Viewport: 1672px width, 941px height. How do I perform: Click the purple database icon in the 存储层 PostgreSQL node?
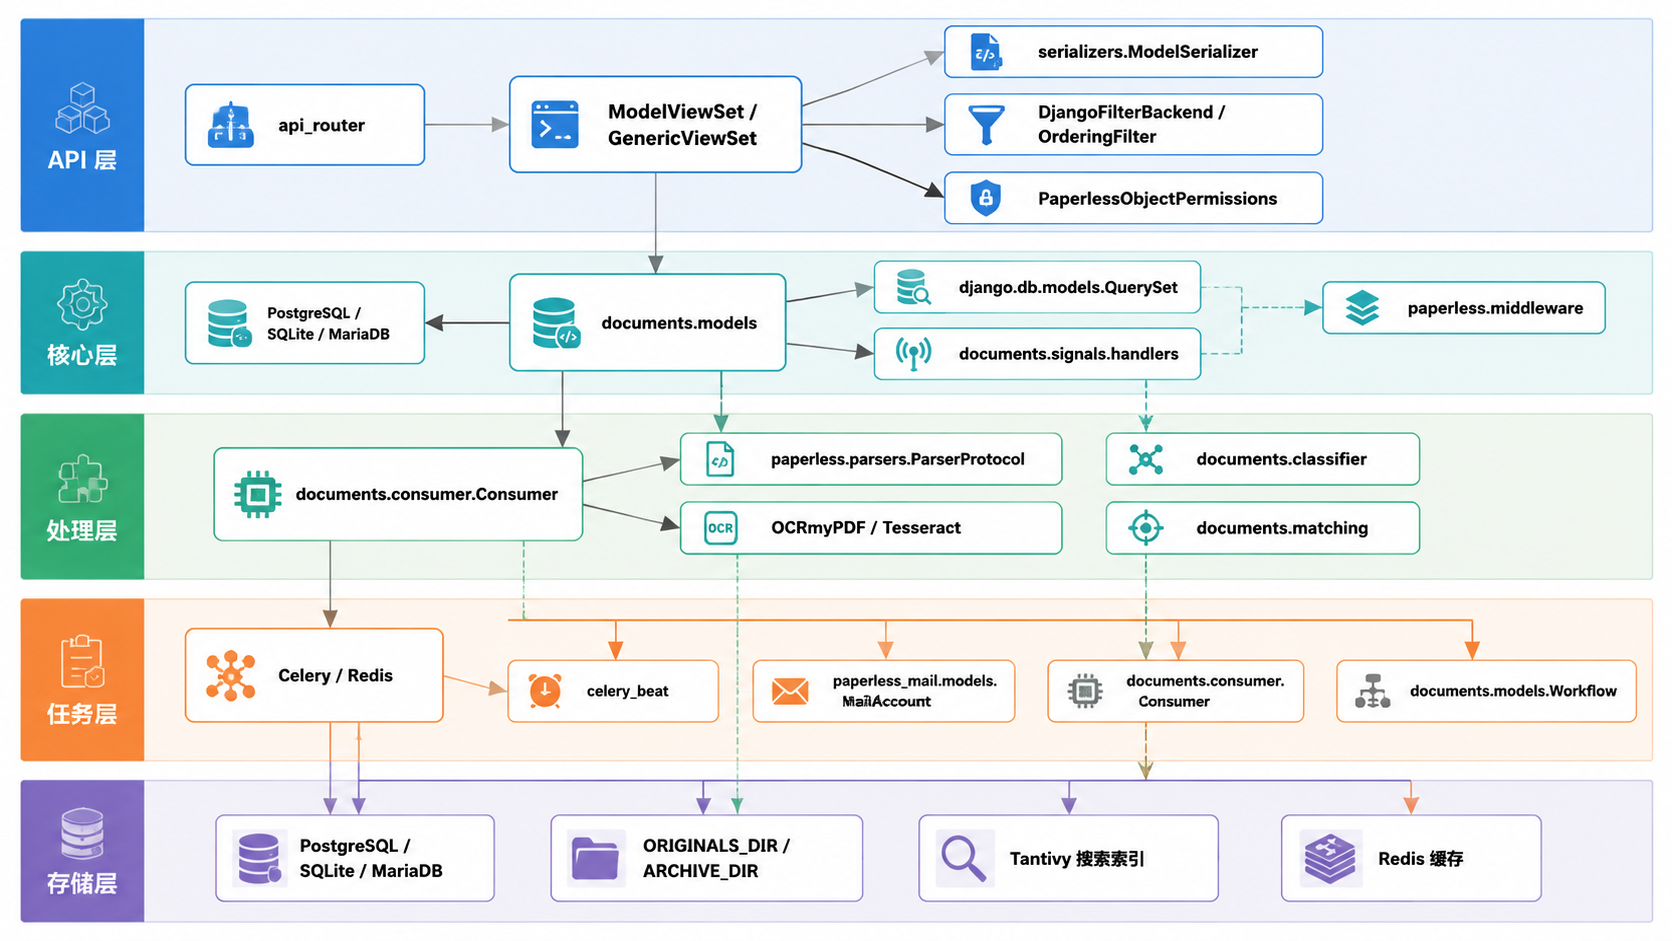click(259, 859)
